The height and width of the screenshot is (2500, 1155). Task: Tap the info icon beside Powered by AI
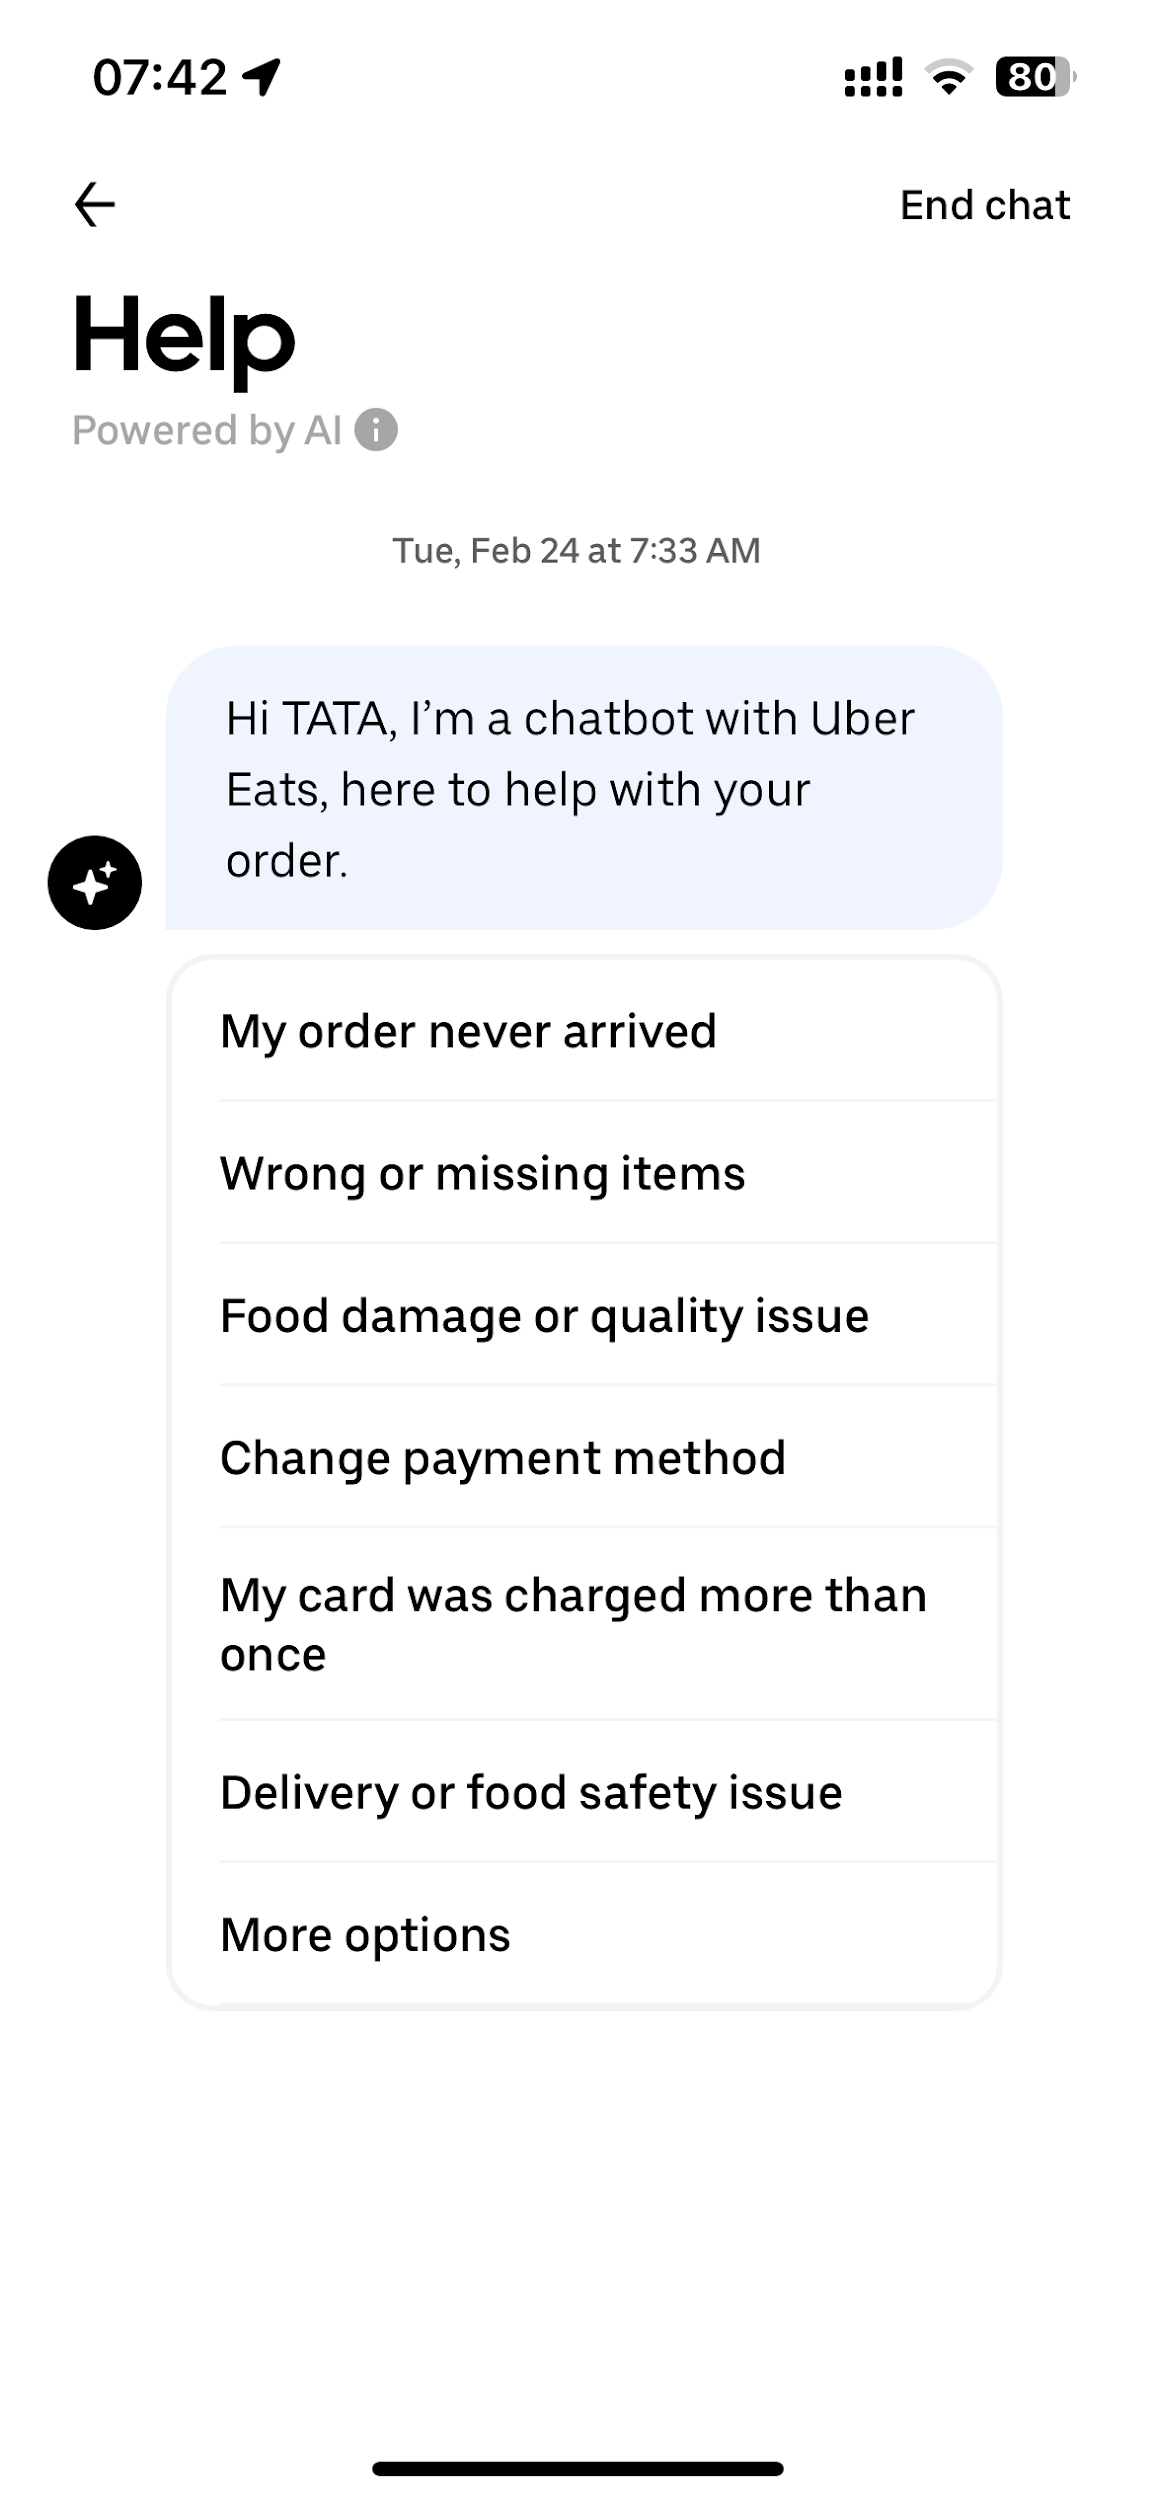(x=376, y=430)
